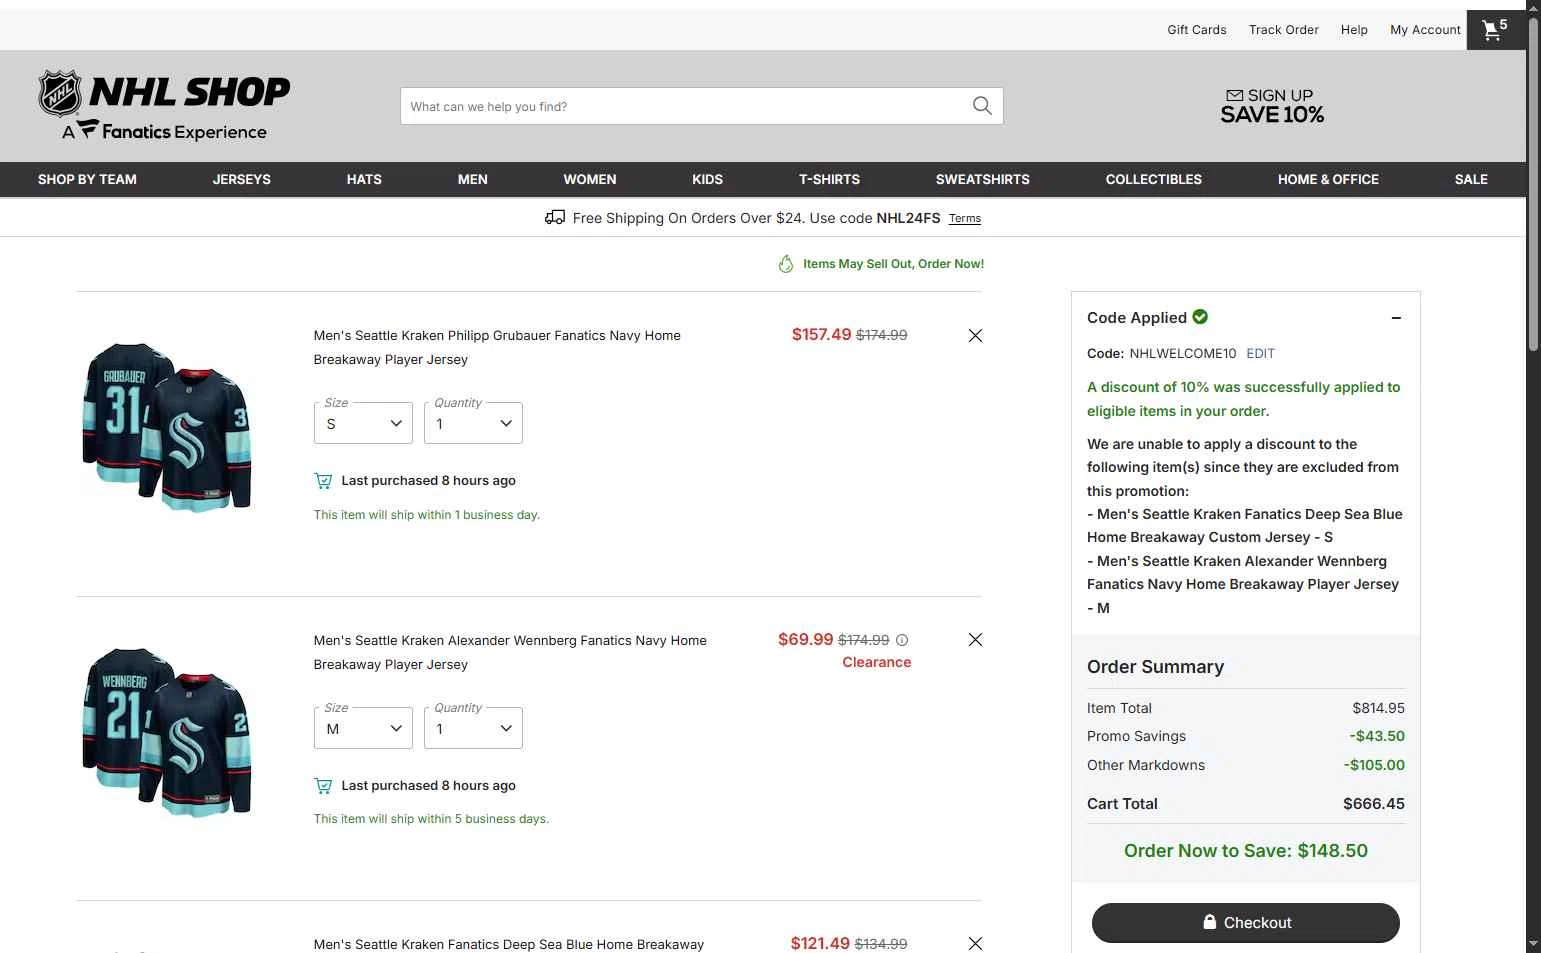1541x953 pixels.
Task: Click the Checkout button
Action: tap(1245, 923)
